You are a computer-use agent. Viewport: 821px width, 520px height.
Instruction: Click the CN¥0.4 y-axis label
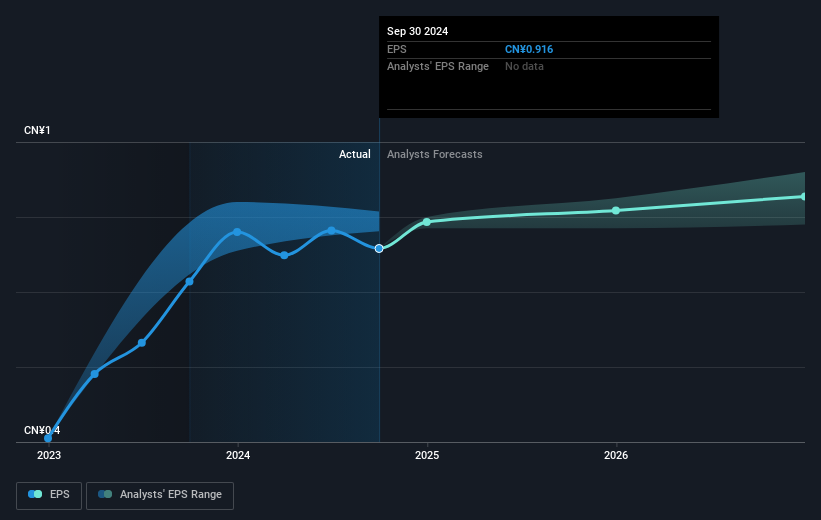point(42,430)
